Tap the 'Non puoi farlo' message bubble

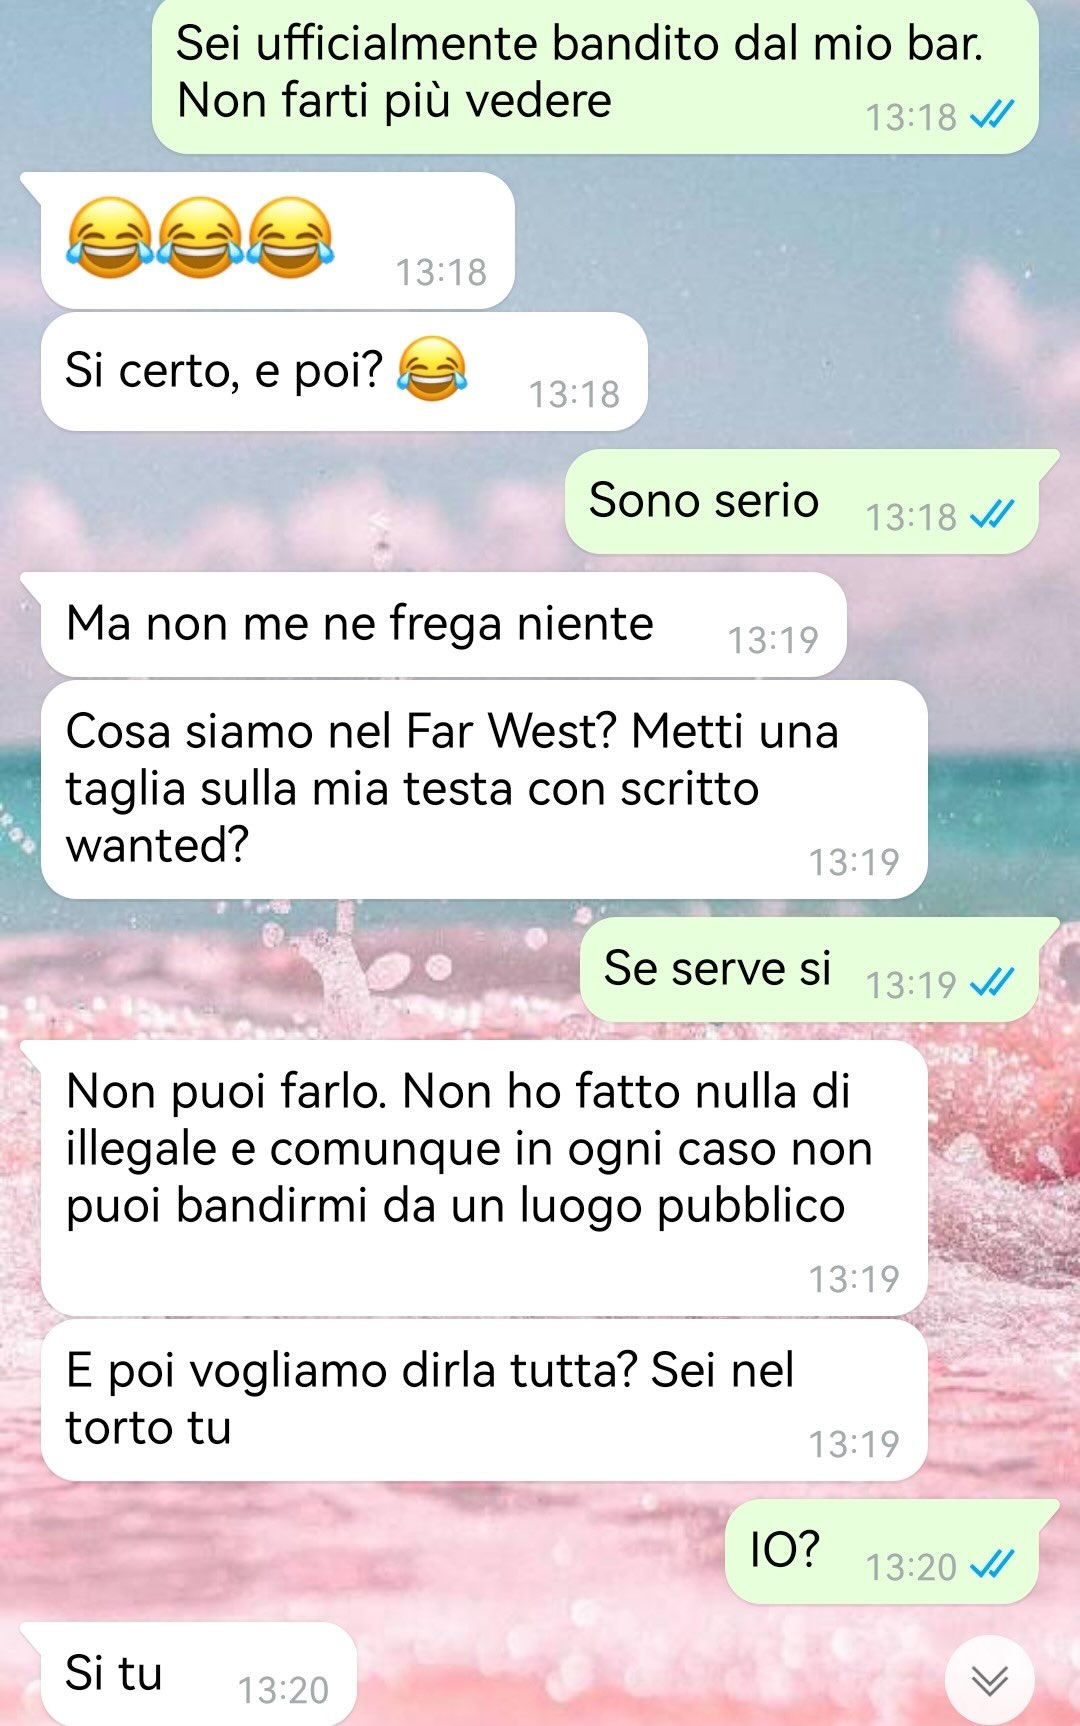click(x=484, y=1178)
